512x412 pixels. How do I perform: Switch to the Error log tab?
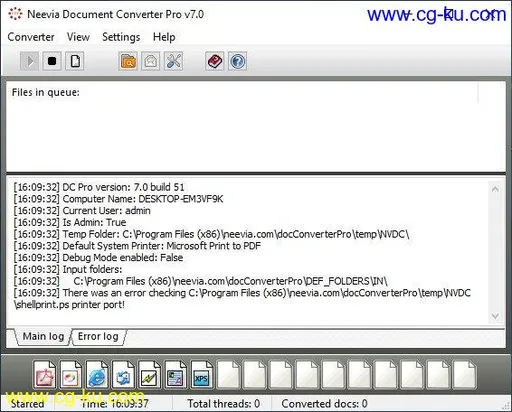click(x=98, y=337)
